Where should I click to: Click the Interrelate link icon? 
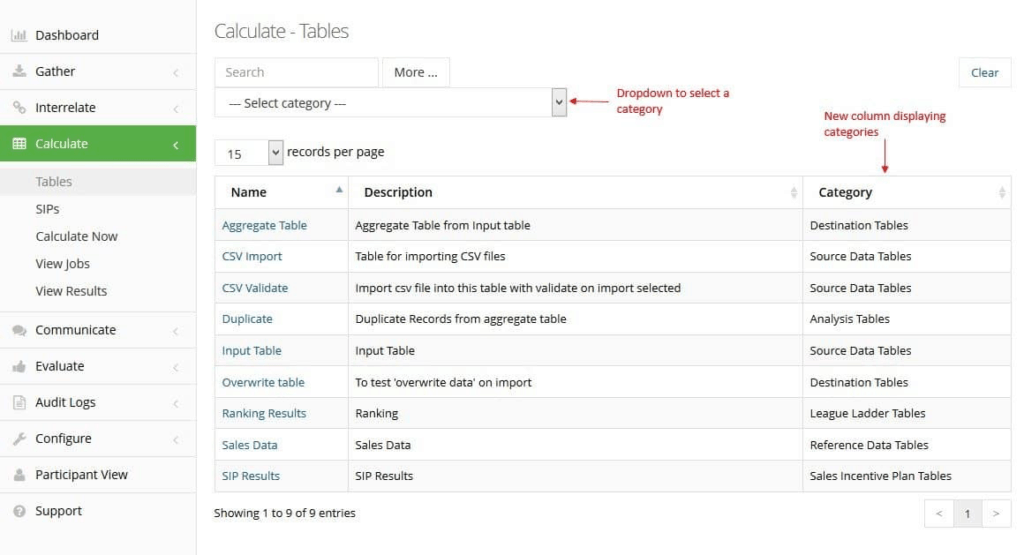click(x=19, y=107)
